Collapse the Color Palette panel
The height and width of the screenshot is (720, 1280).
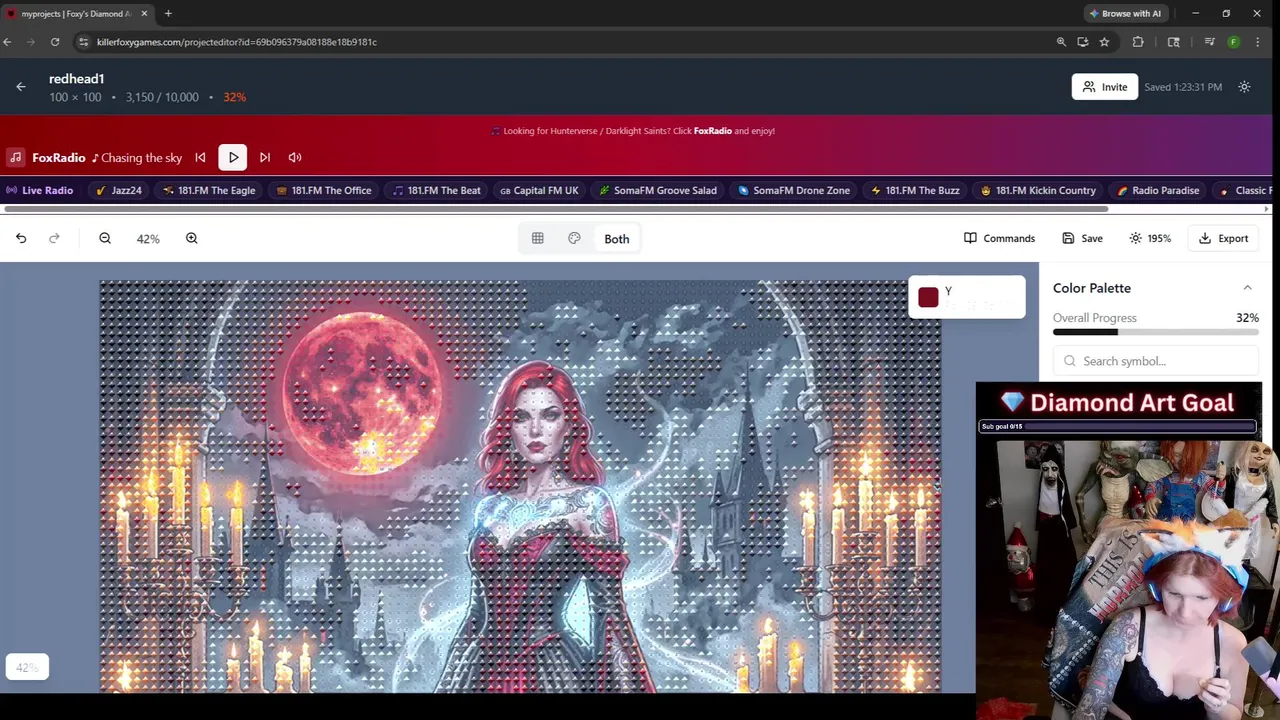pyautogui.click(x=1247, y=288)
